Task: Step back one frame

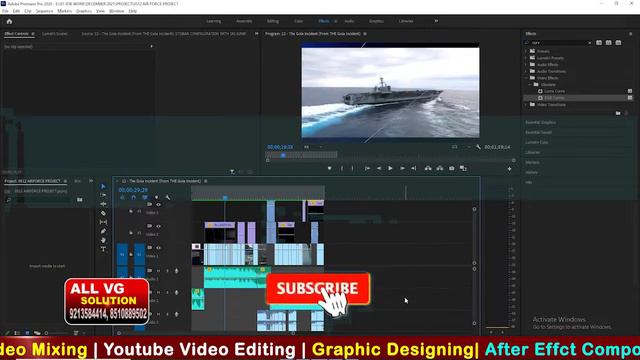Action: point(379,169)
